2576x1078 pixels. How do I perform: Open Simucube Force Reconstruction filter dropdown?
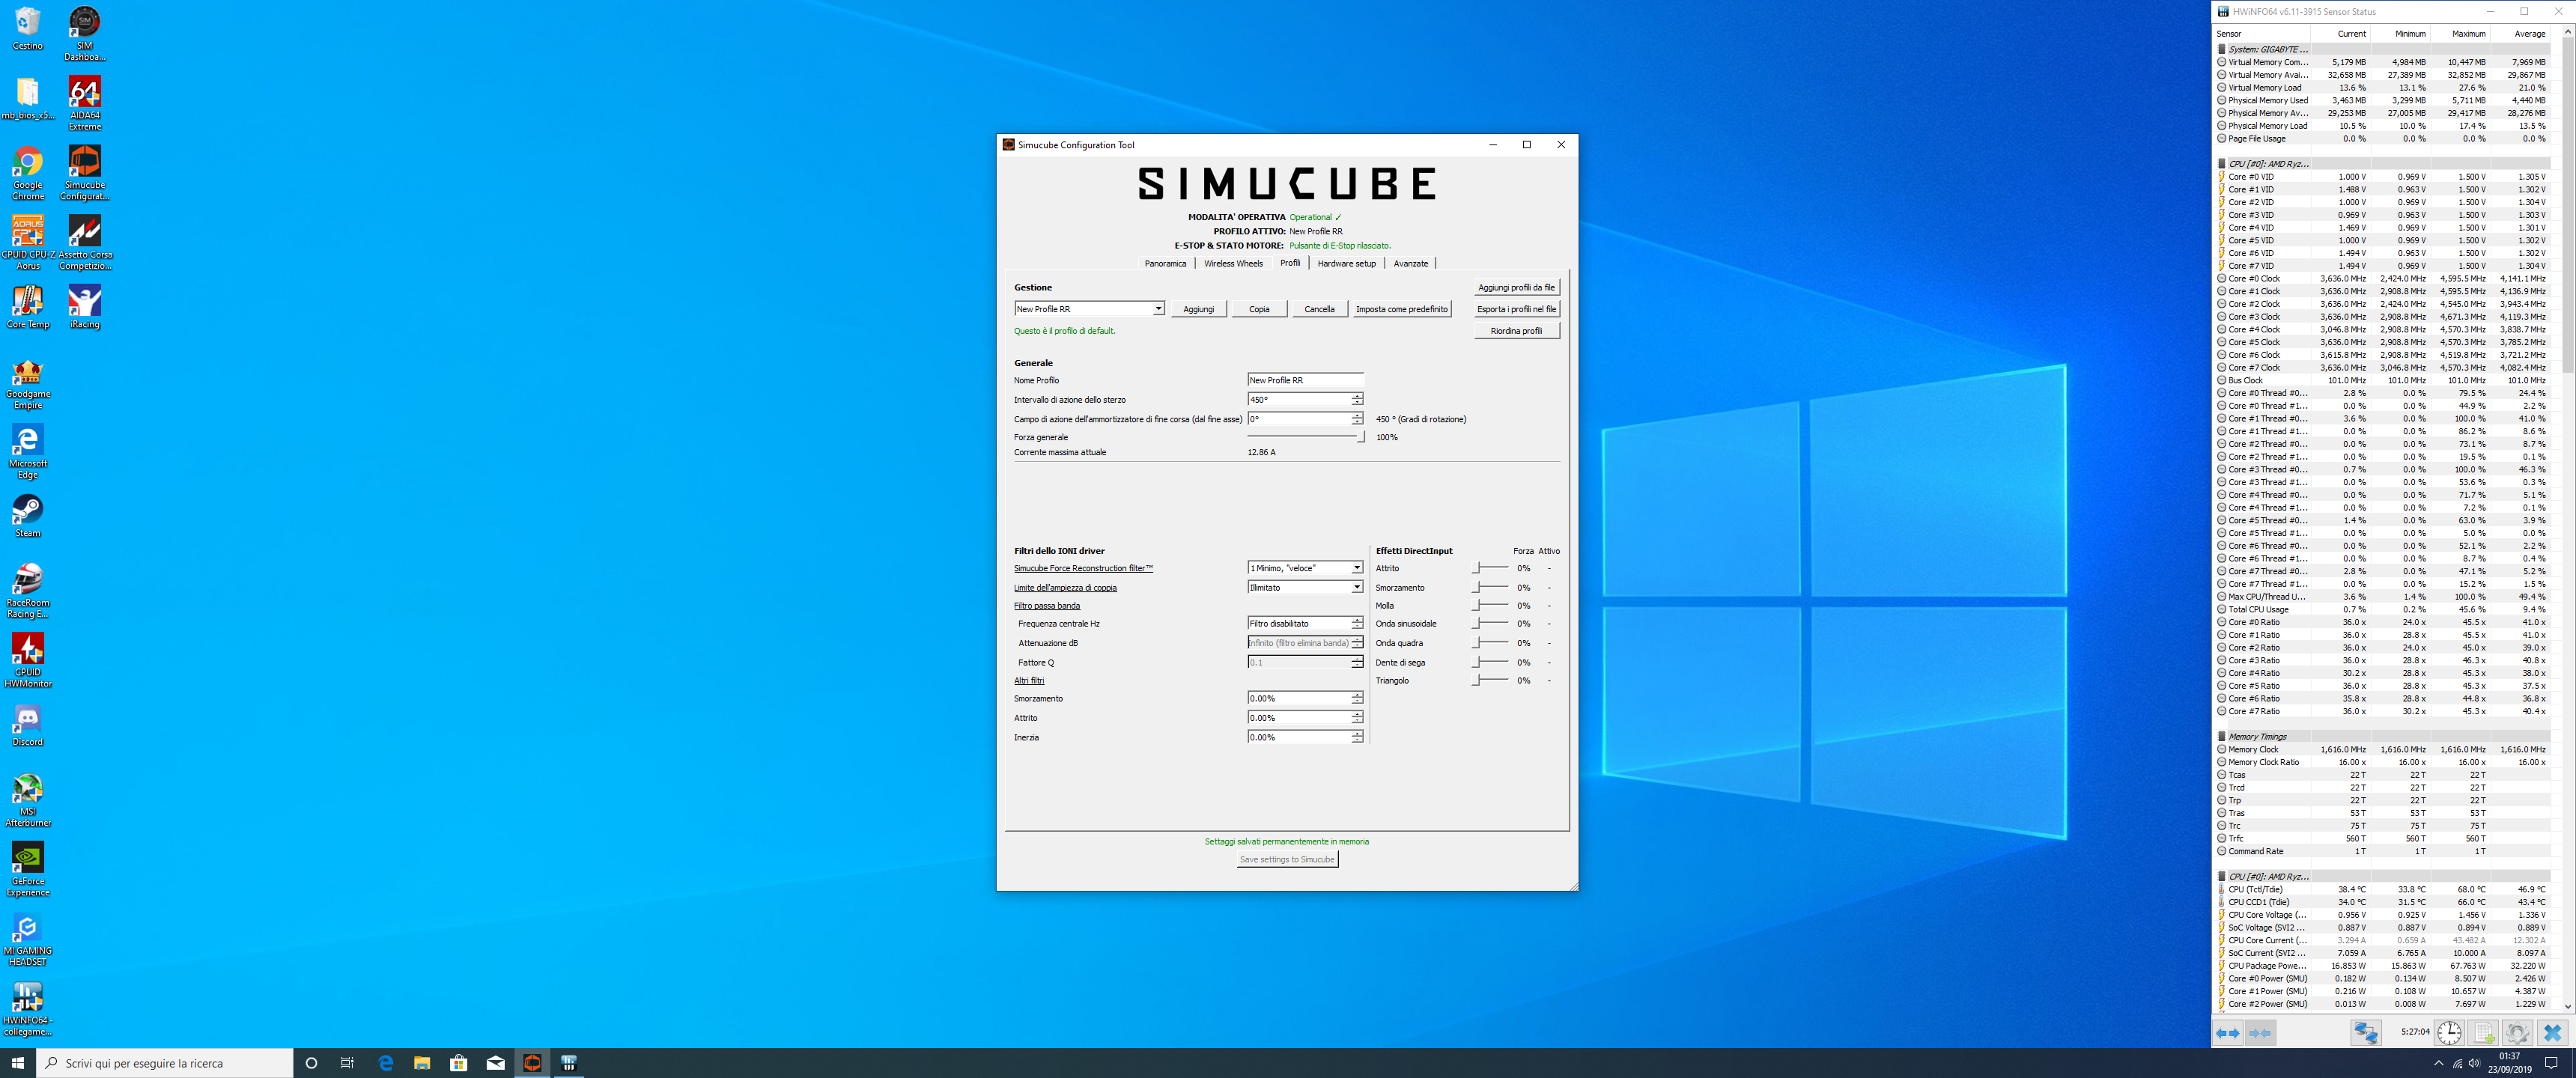pos(1356,568)
